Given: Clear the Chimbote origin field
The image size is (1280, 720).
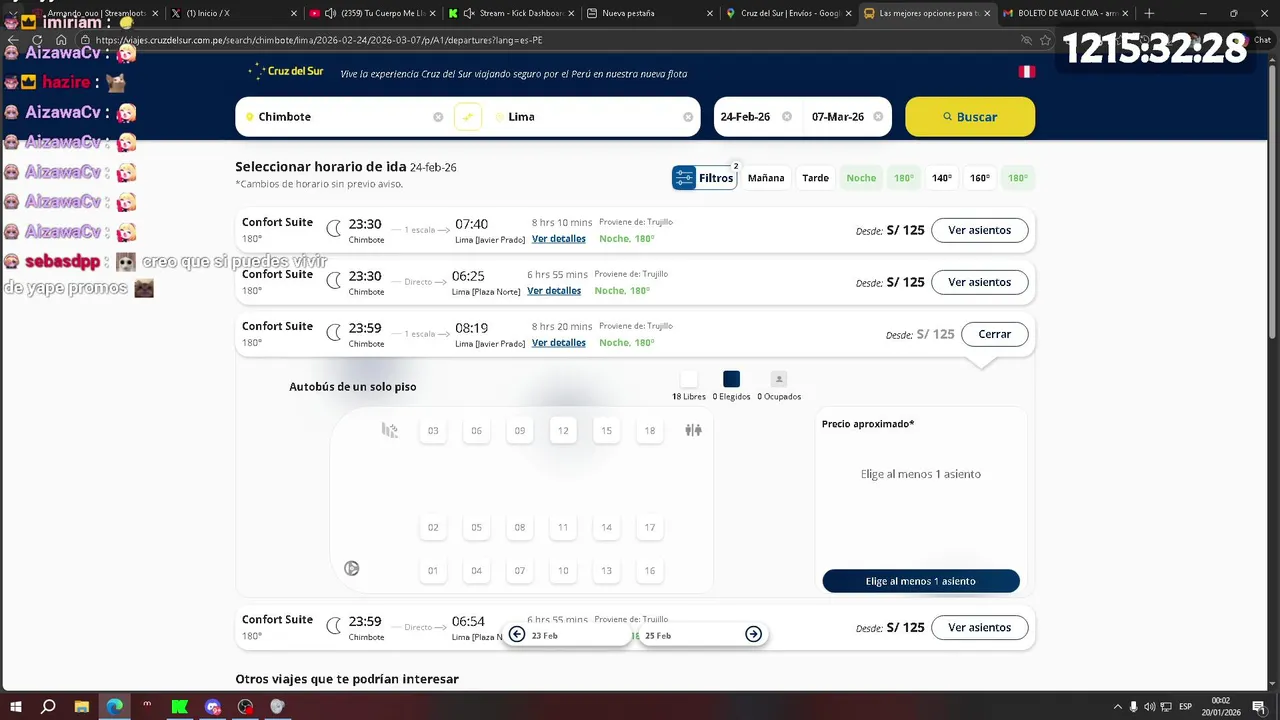Looking at the screenshot, I should [438, 117].
